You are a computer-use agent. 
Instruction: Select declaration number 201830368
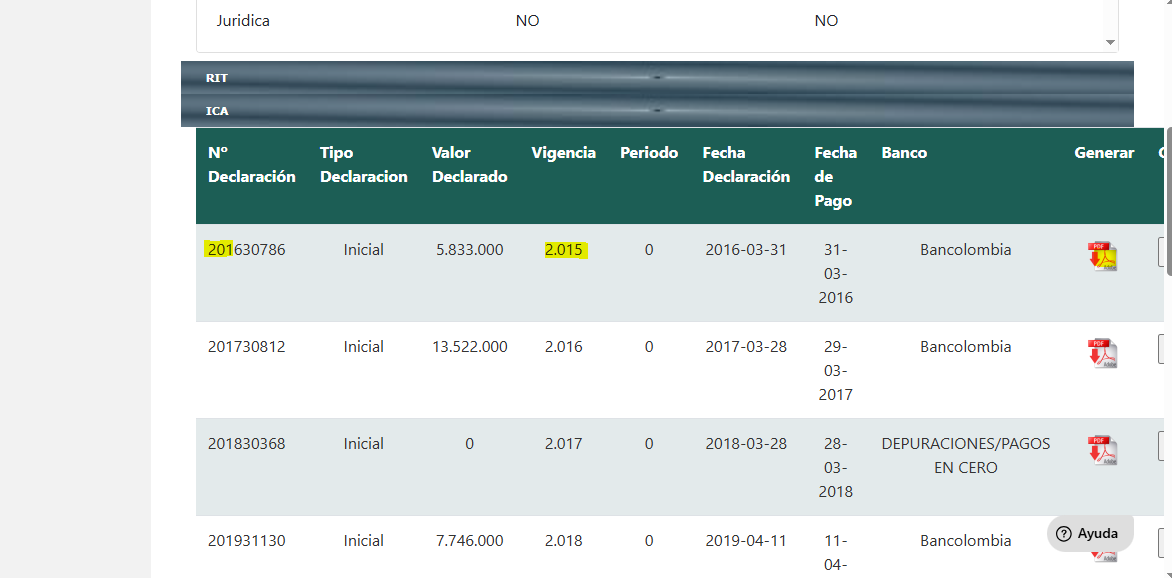pos(247,444)
